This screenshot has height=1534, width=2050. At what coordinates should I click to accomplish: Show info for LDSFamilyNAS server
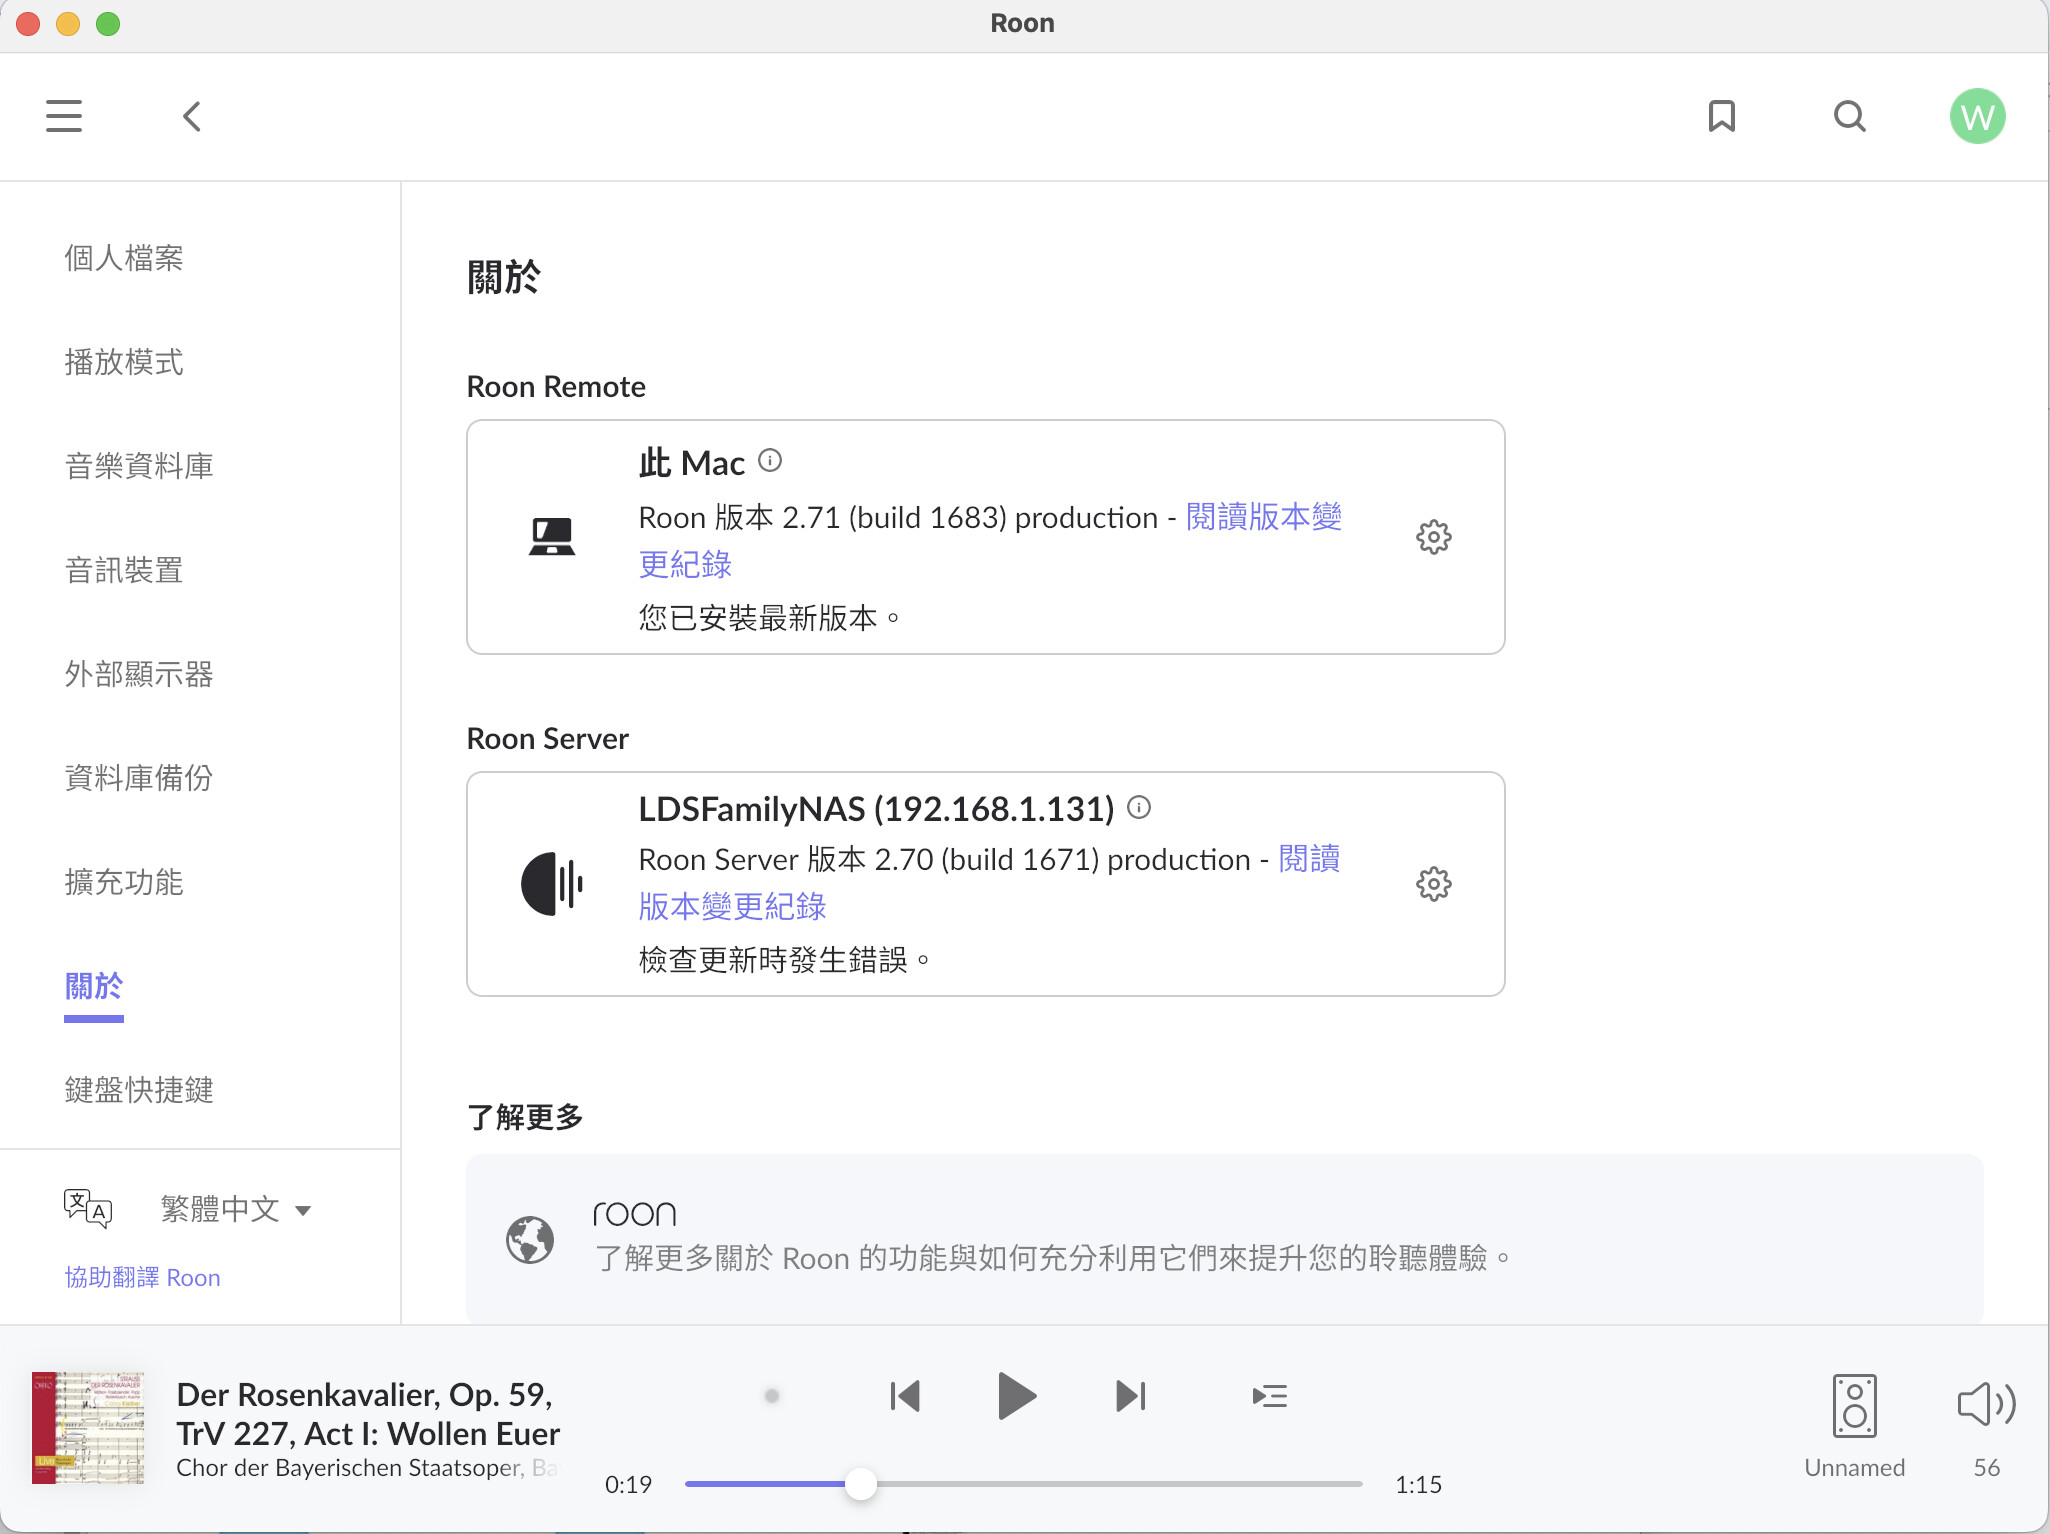1139,807
